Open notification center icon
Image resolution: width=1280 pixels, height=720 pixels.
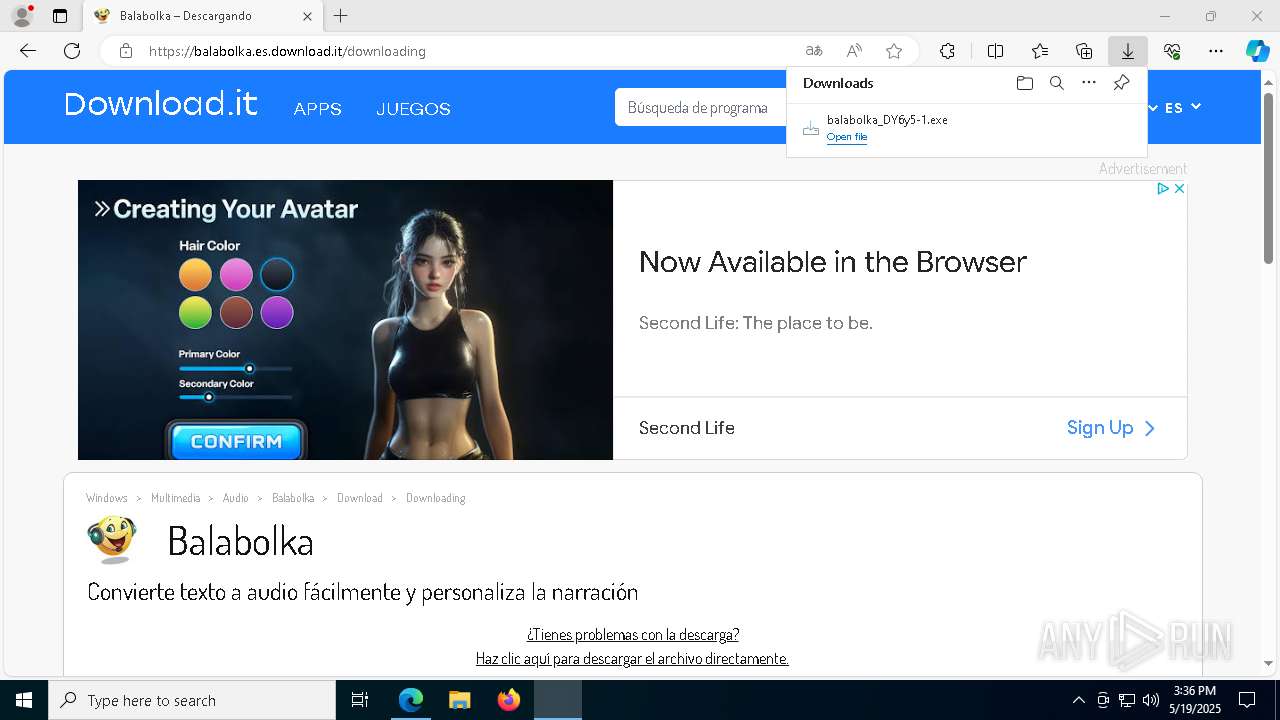point(1247,700)
